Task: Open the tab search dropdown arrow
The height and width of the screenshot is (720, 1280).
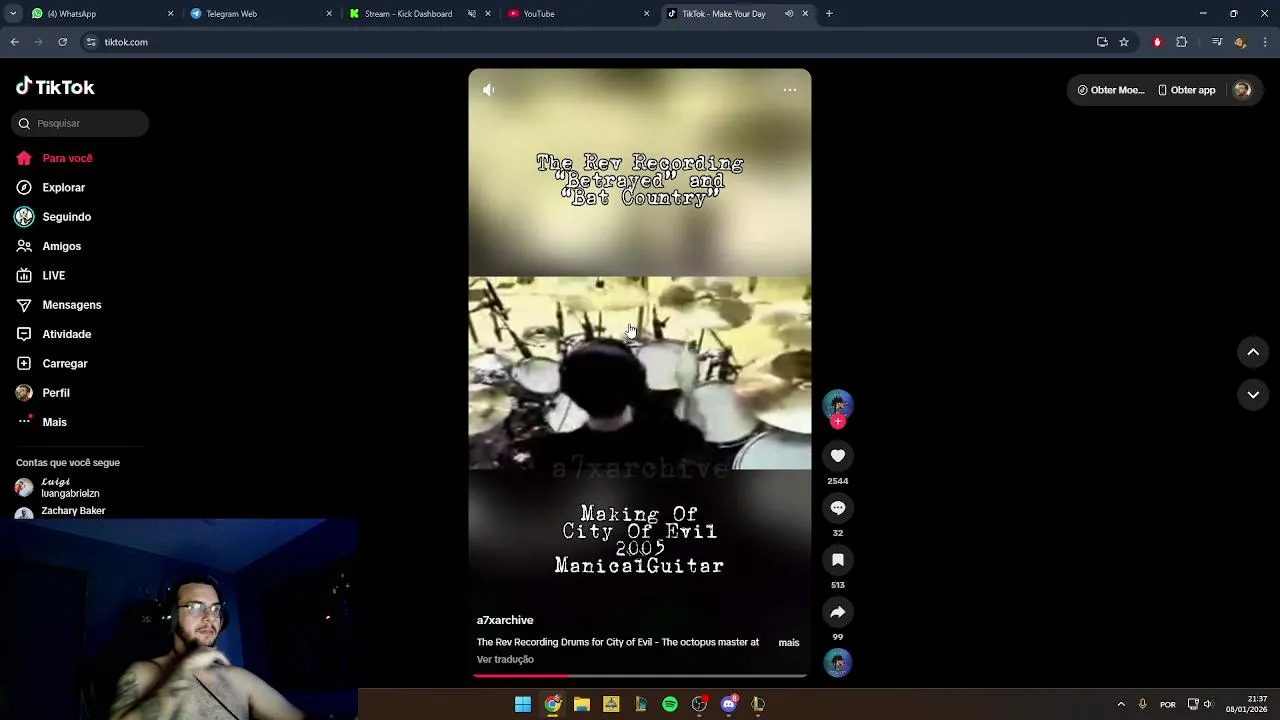Action: pos(13,14)
